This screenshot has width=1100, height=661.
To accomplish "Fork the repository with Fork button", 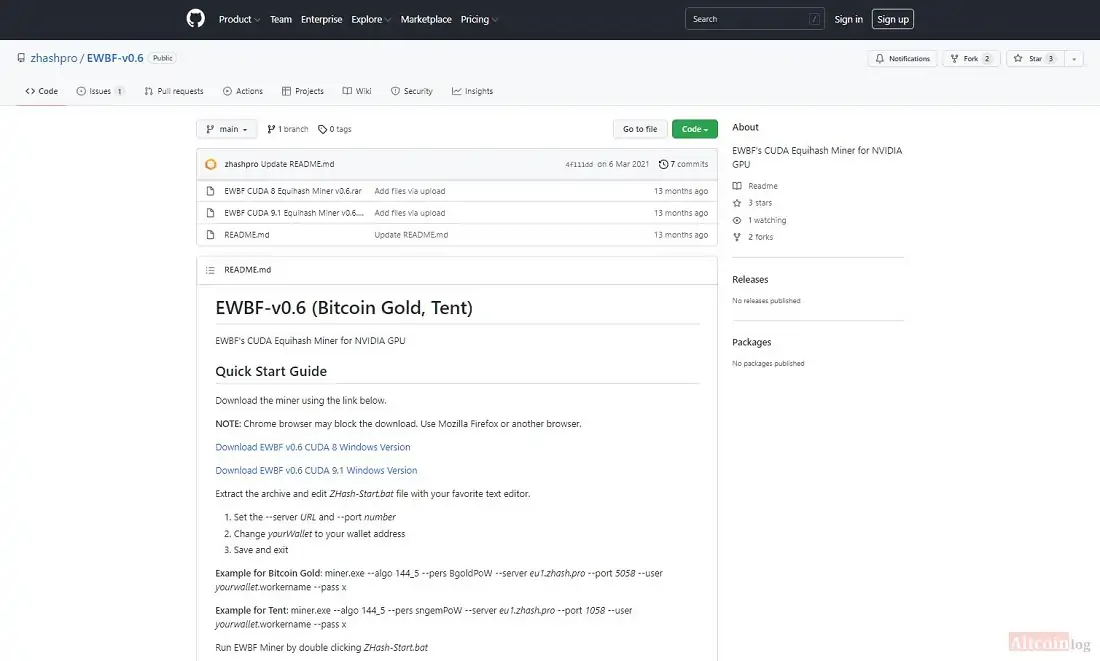I will (971, 59).
